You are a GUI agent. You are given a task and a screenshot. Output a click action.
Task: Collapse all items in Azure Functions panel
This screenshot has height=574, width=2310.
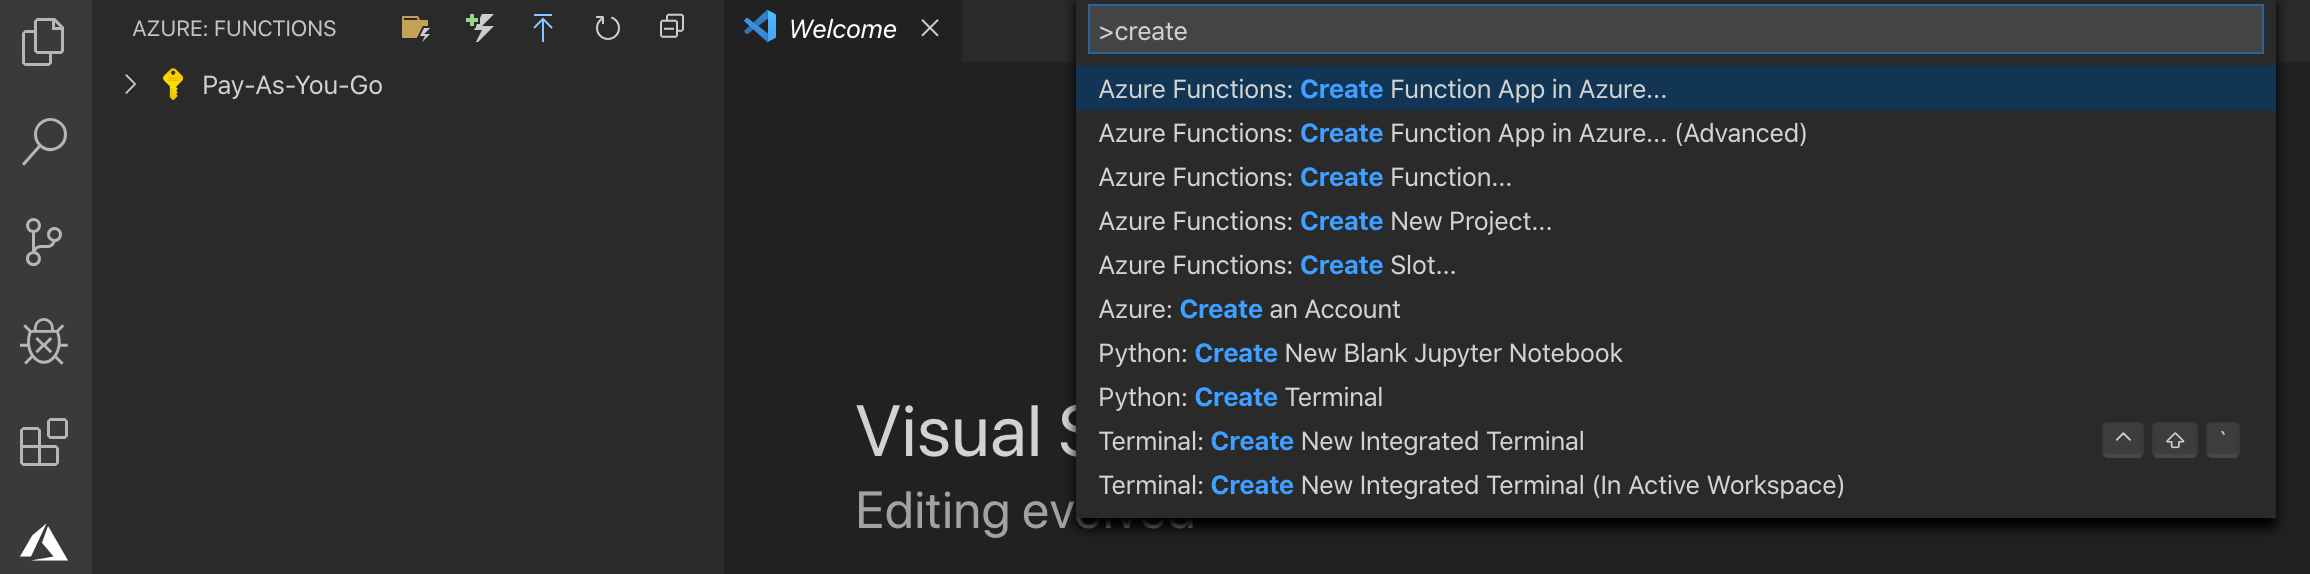click(672, 28)
